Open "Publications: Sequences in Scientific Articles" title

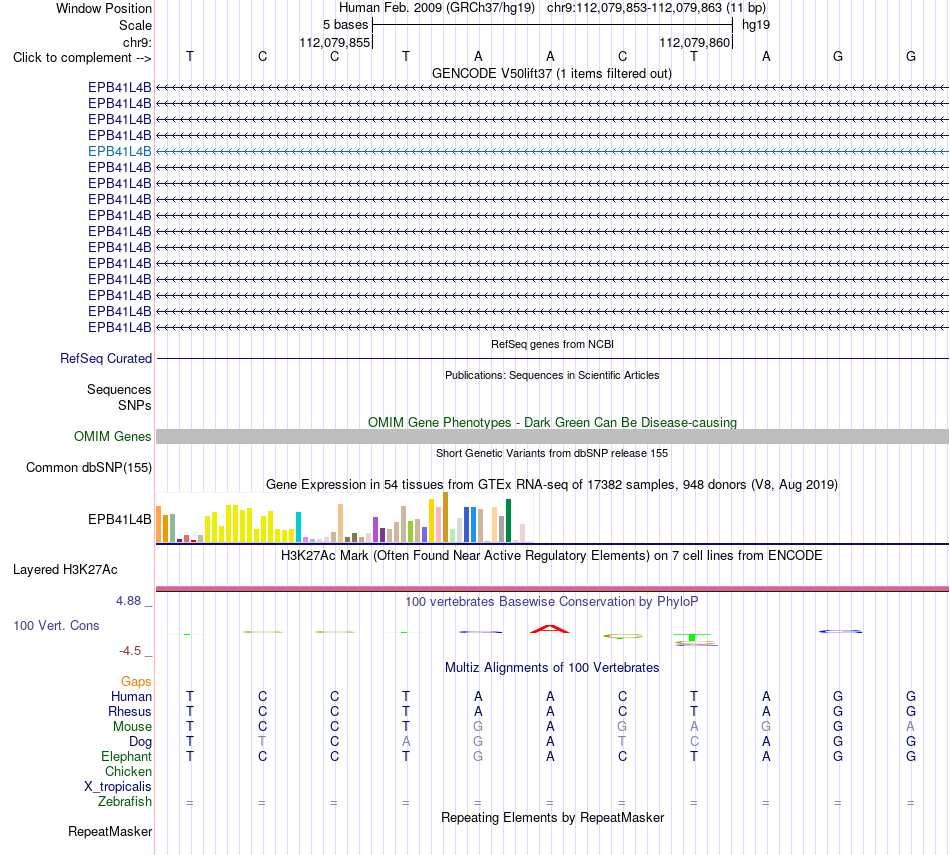pyautogui.click(x=552, y=375)
